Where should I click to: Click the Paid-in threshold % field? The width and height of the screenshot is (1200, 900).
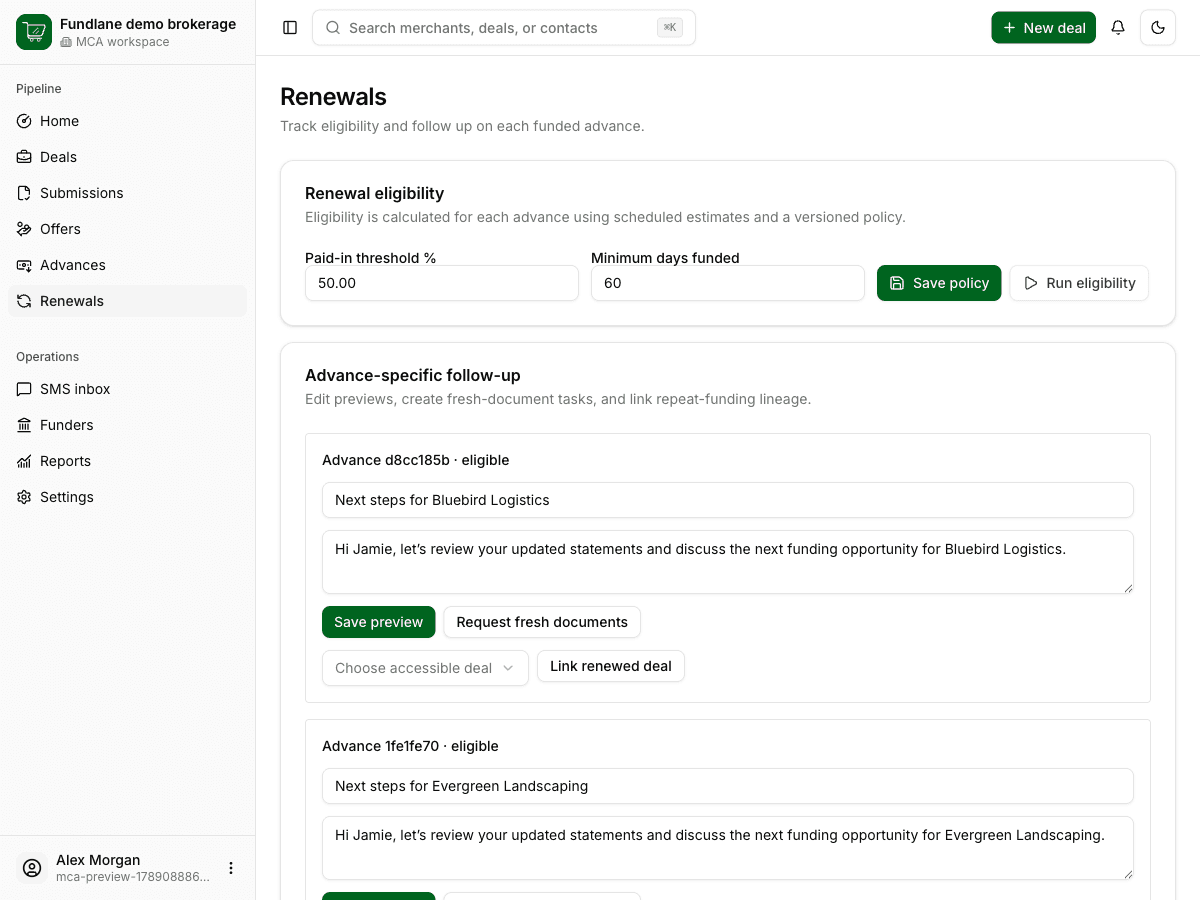pyautogui.click(x=442, y=283)
